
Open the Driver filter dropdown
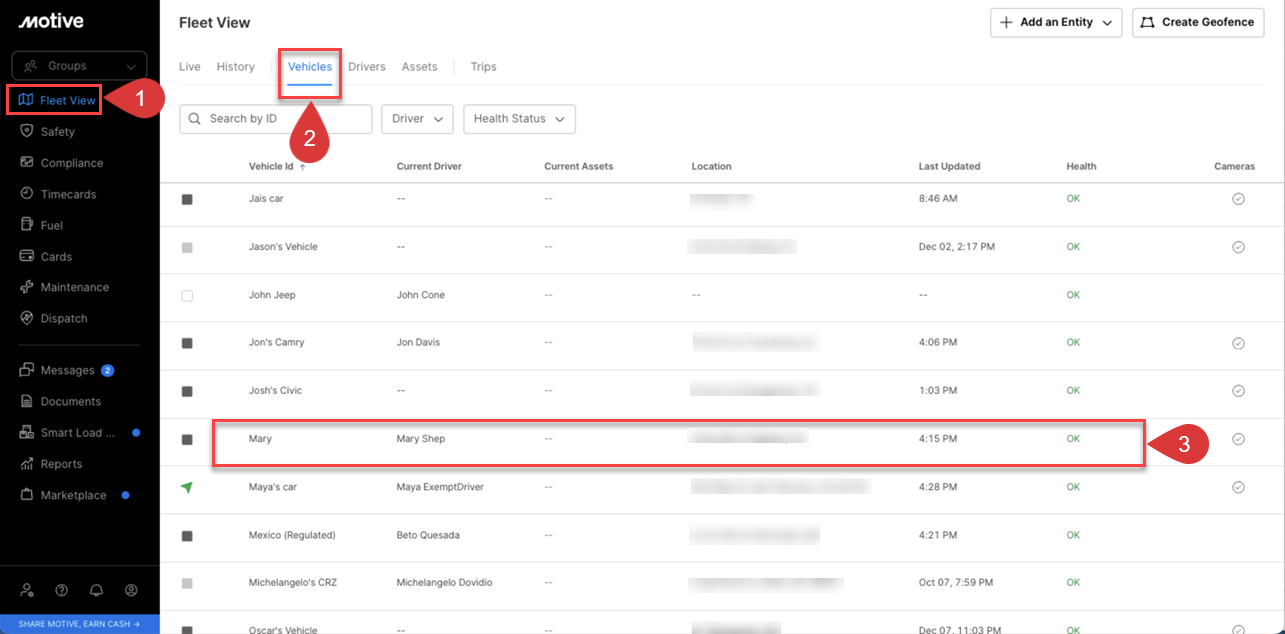pyautogui.click(x=417, y=119)
